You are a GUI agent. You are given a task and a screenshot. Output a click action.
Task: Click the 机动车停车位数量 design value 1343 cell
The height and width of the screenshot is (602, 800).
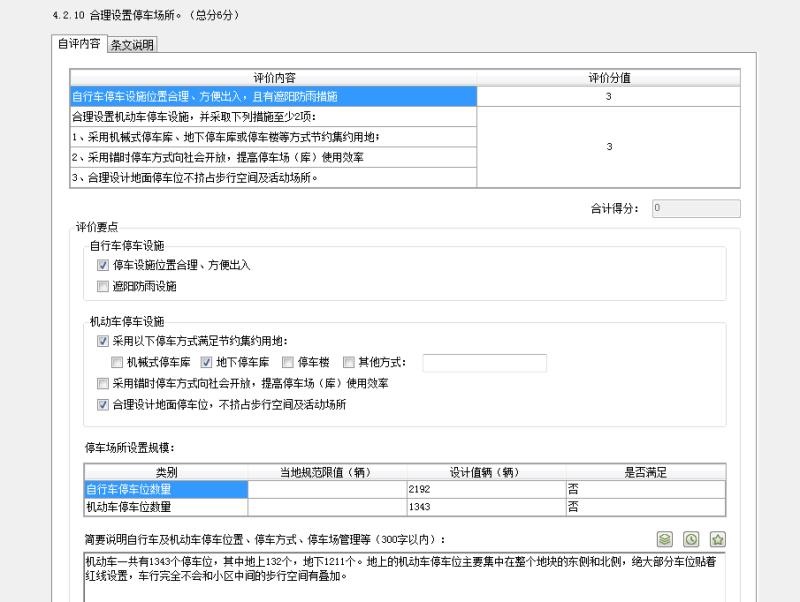pos(486,507)
